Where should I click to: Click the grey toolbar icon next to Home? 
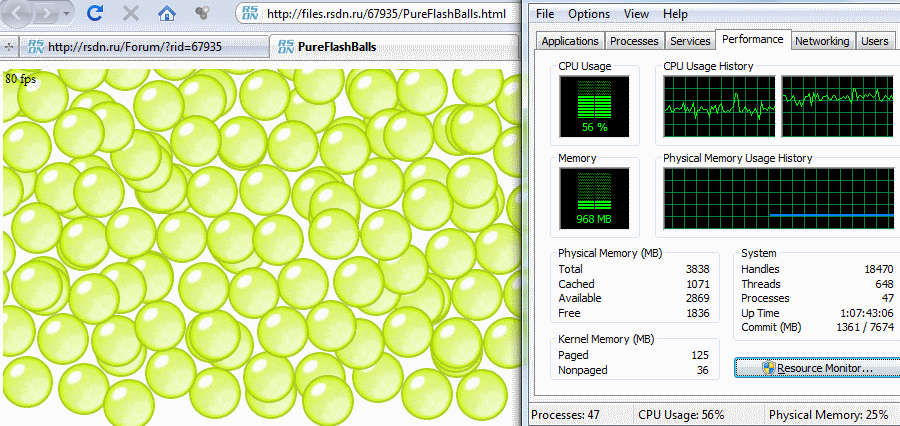coord(203,14)
